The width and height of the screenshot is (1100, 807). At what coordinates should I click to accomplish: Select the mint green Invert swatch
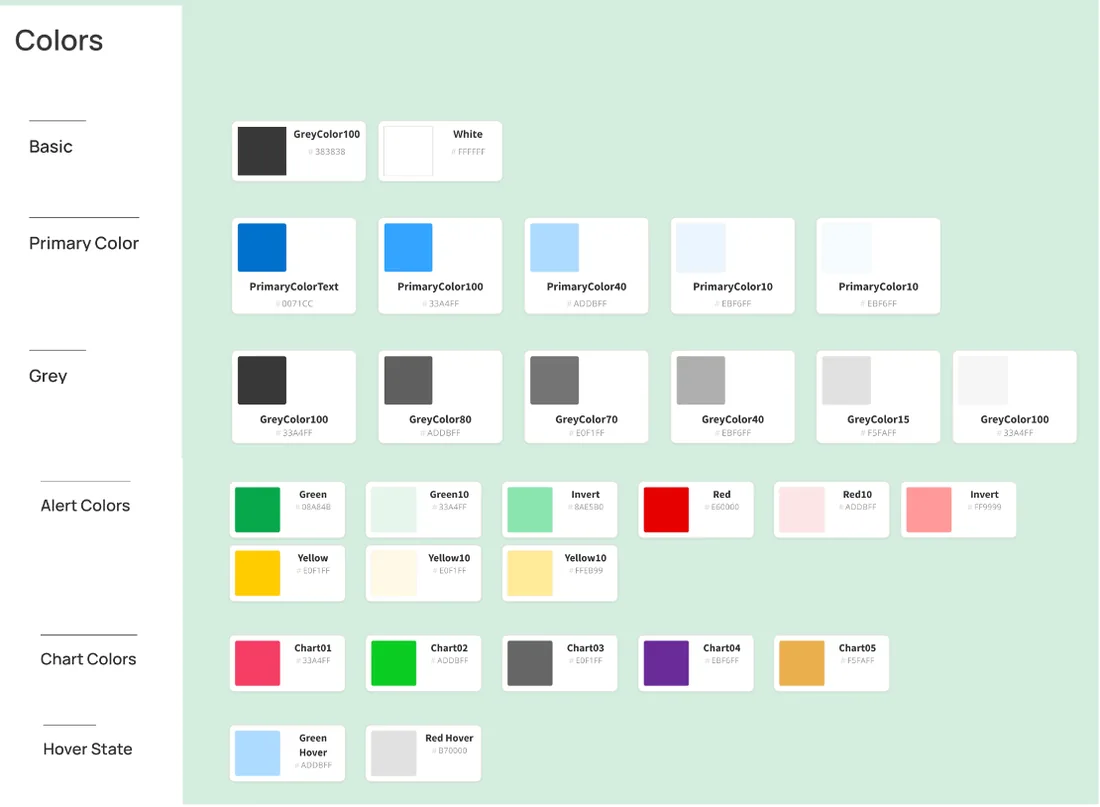(530, 509)
